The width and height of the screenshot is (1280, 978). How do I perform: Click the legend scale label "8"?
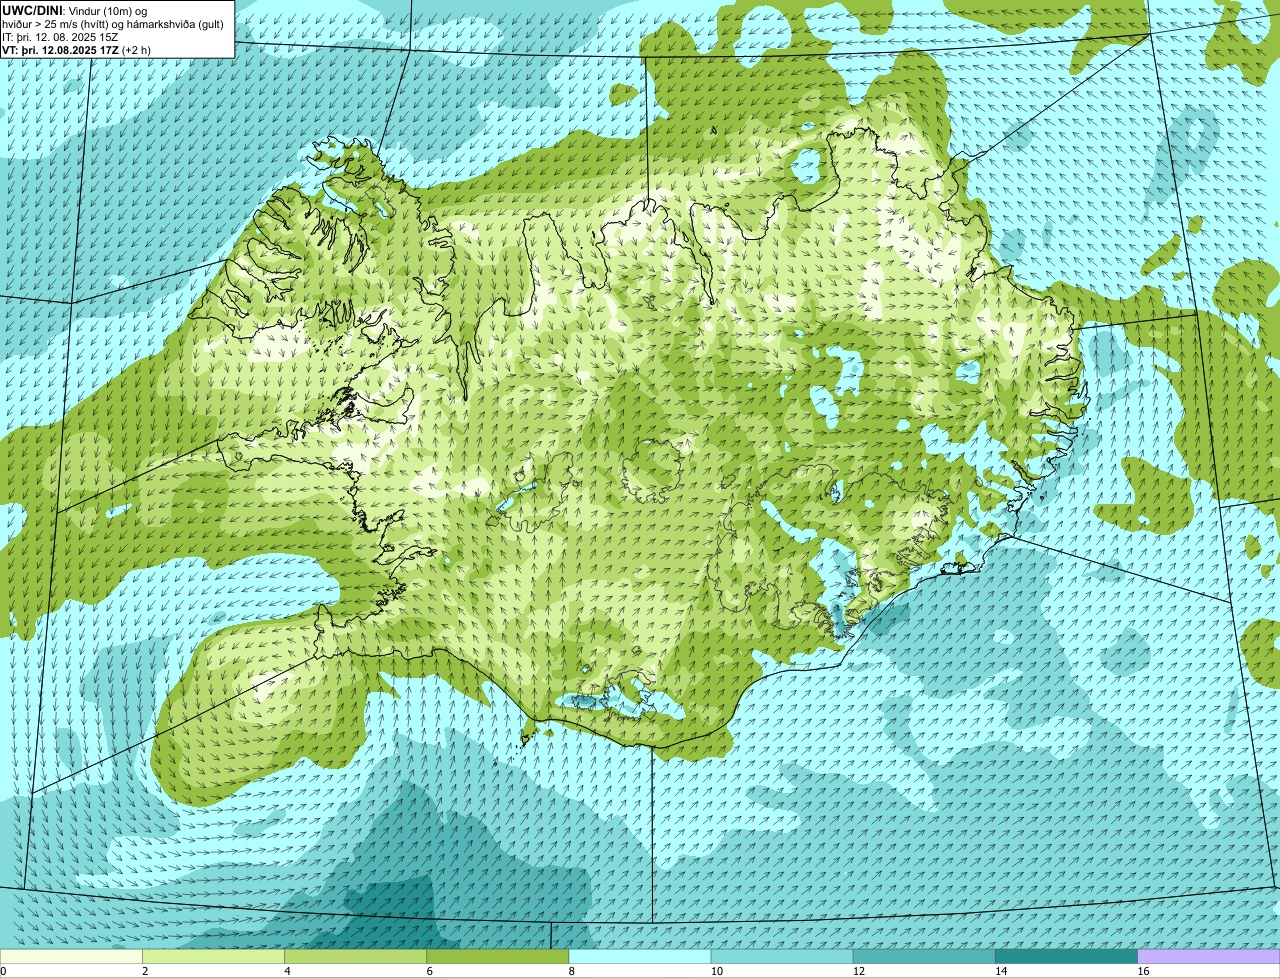[571, 971]
